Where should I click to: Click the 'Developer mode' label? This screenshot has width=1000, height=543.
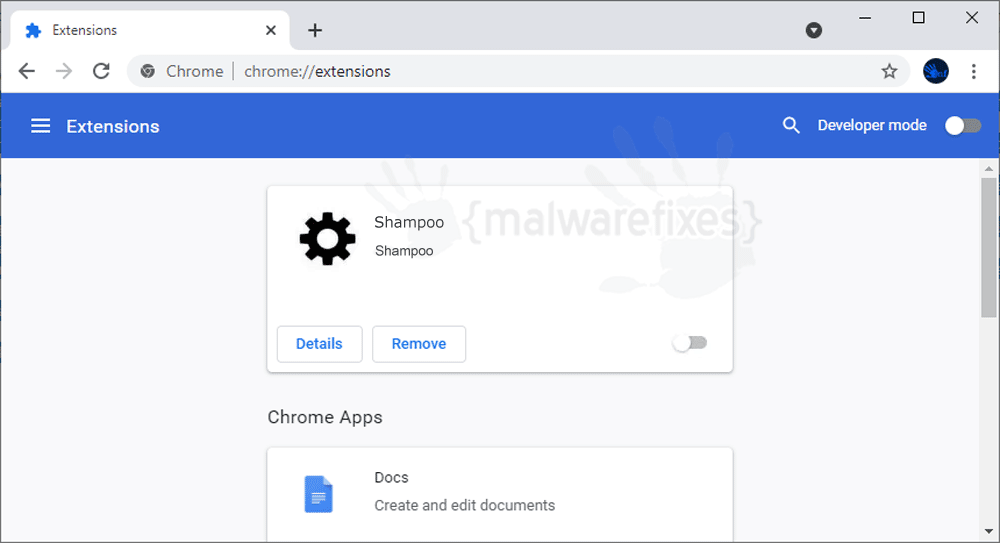(872, 125)
